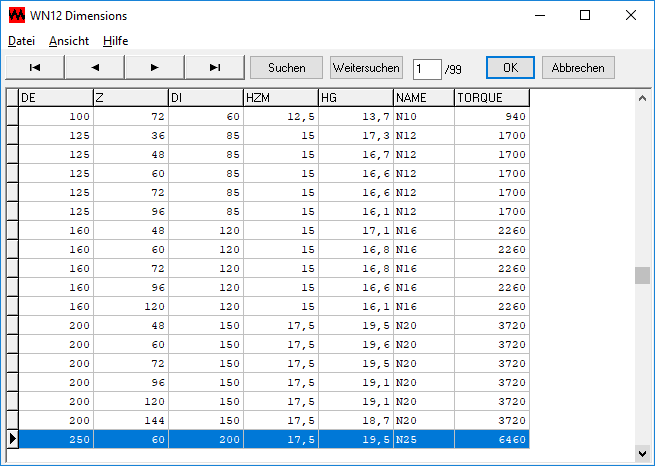
Task: Click the scrollbar down arrow
Action: point(642,453)
